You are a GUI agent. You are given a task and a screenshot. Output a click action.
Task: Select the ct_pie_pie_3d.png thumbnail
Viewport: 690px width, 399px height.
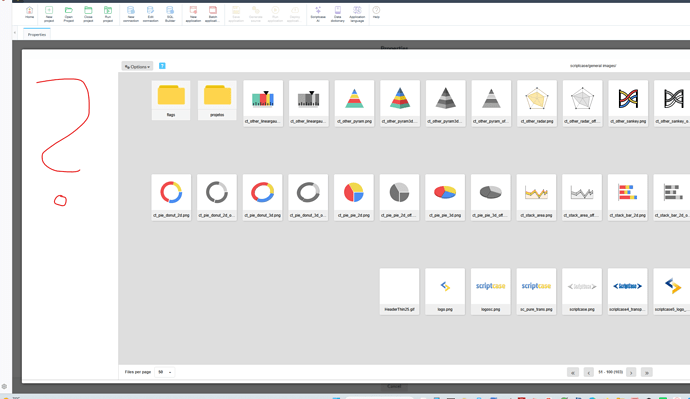pos(445,198)
